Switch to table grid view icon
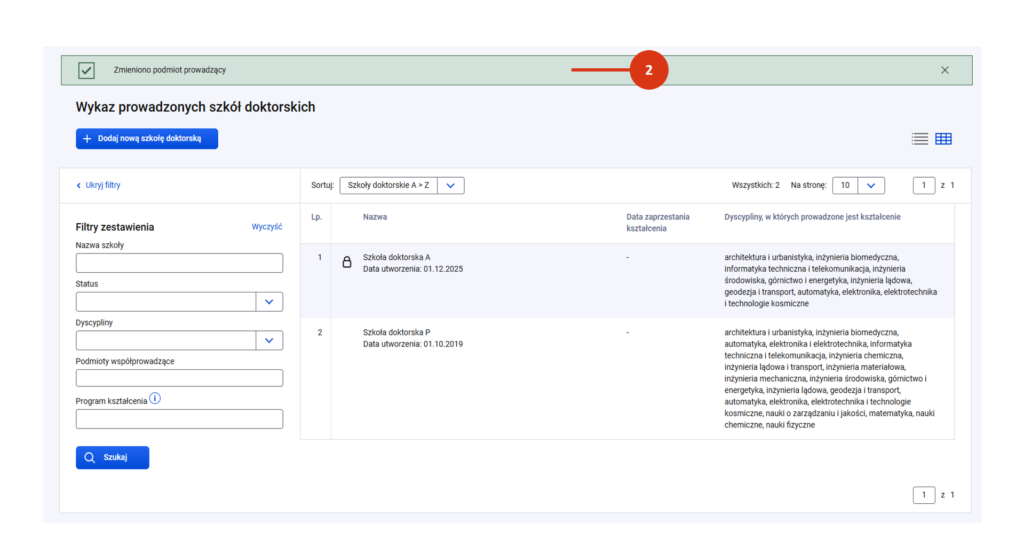Viewport: 1024px width, 555px height. 943,139
